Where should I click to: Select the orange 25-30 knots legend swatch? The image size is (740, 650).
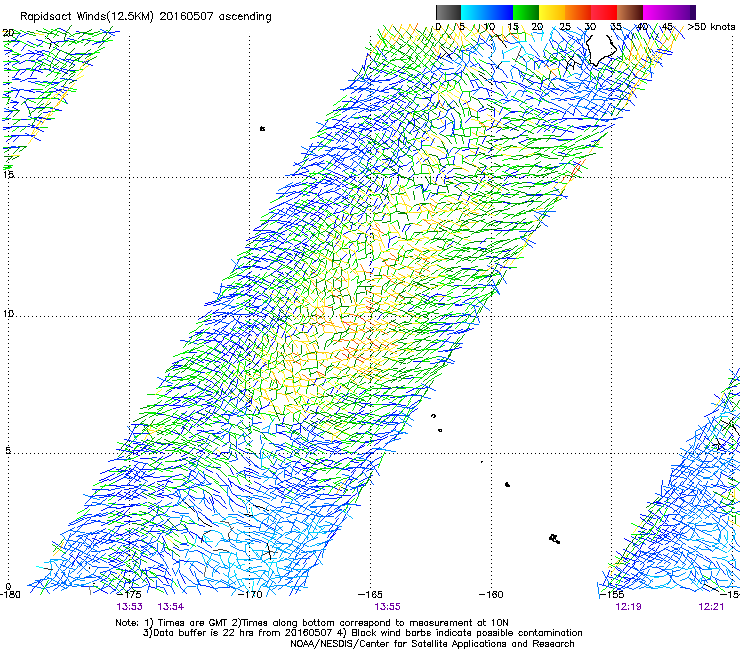click(578, 12)
